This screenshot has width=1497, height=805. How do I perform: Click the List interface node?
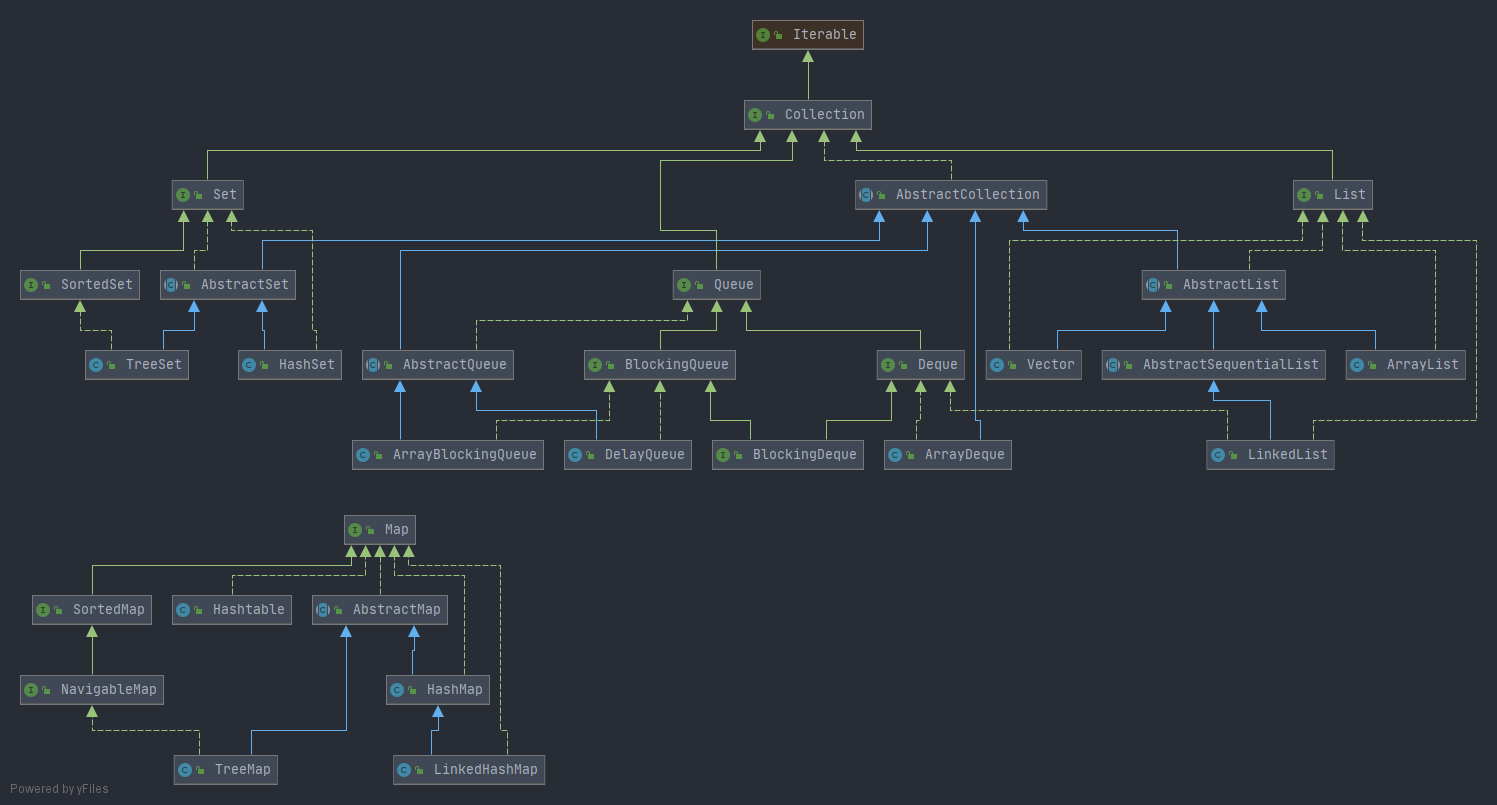tap(1332, 195)
